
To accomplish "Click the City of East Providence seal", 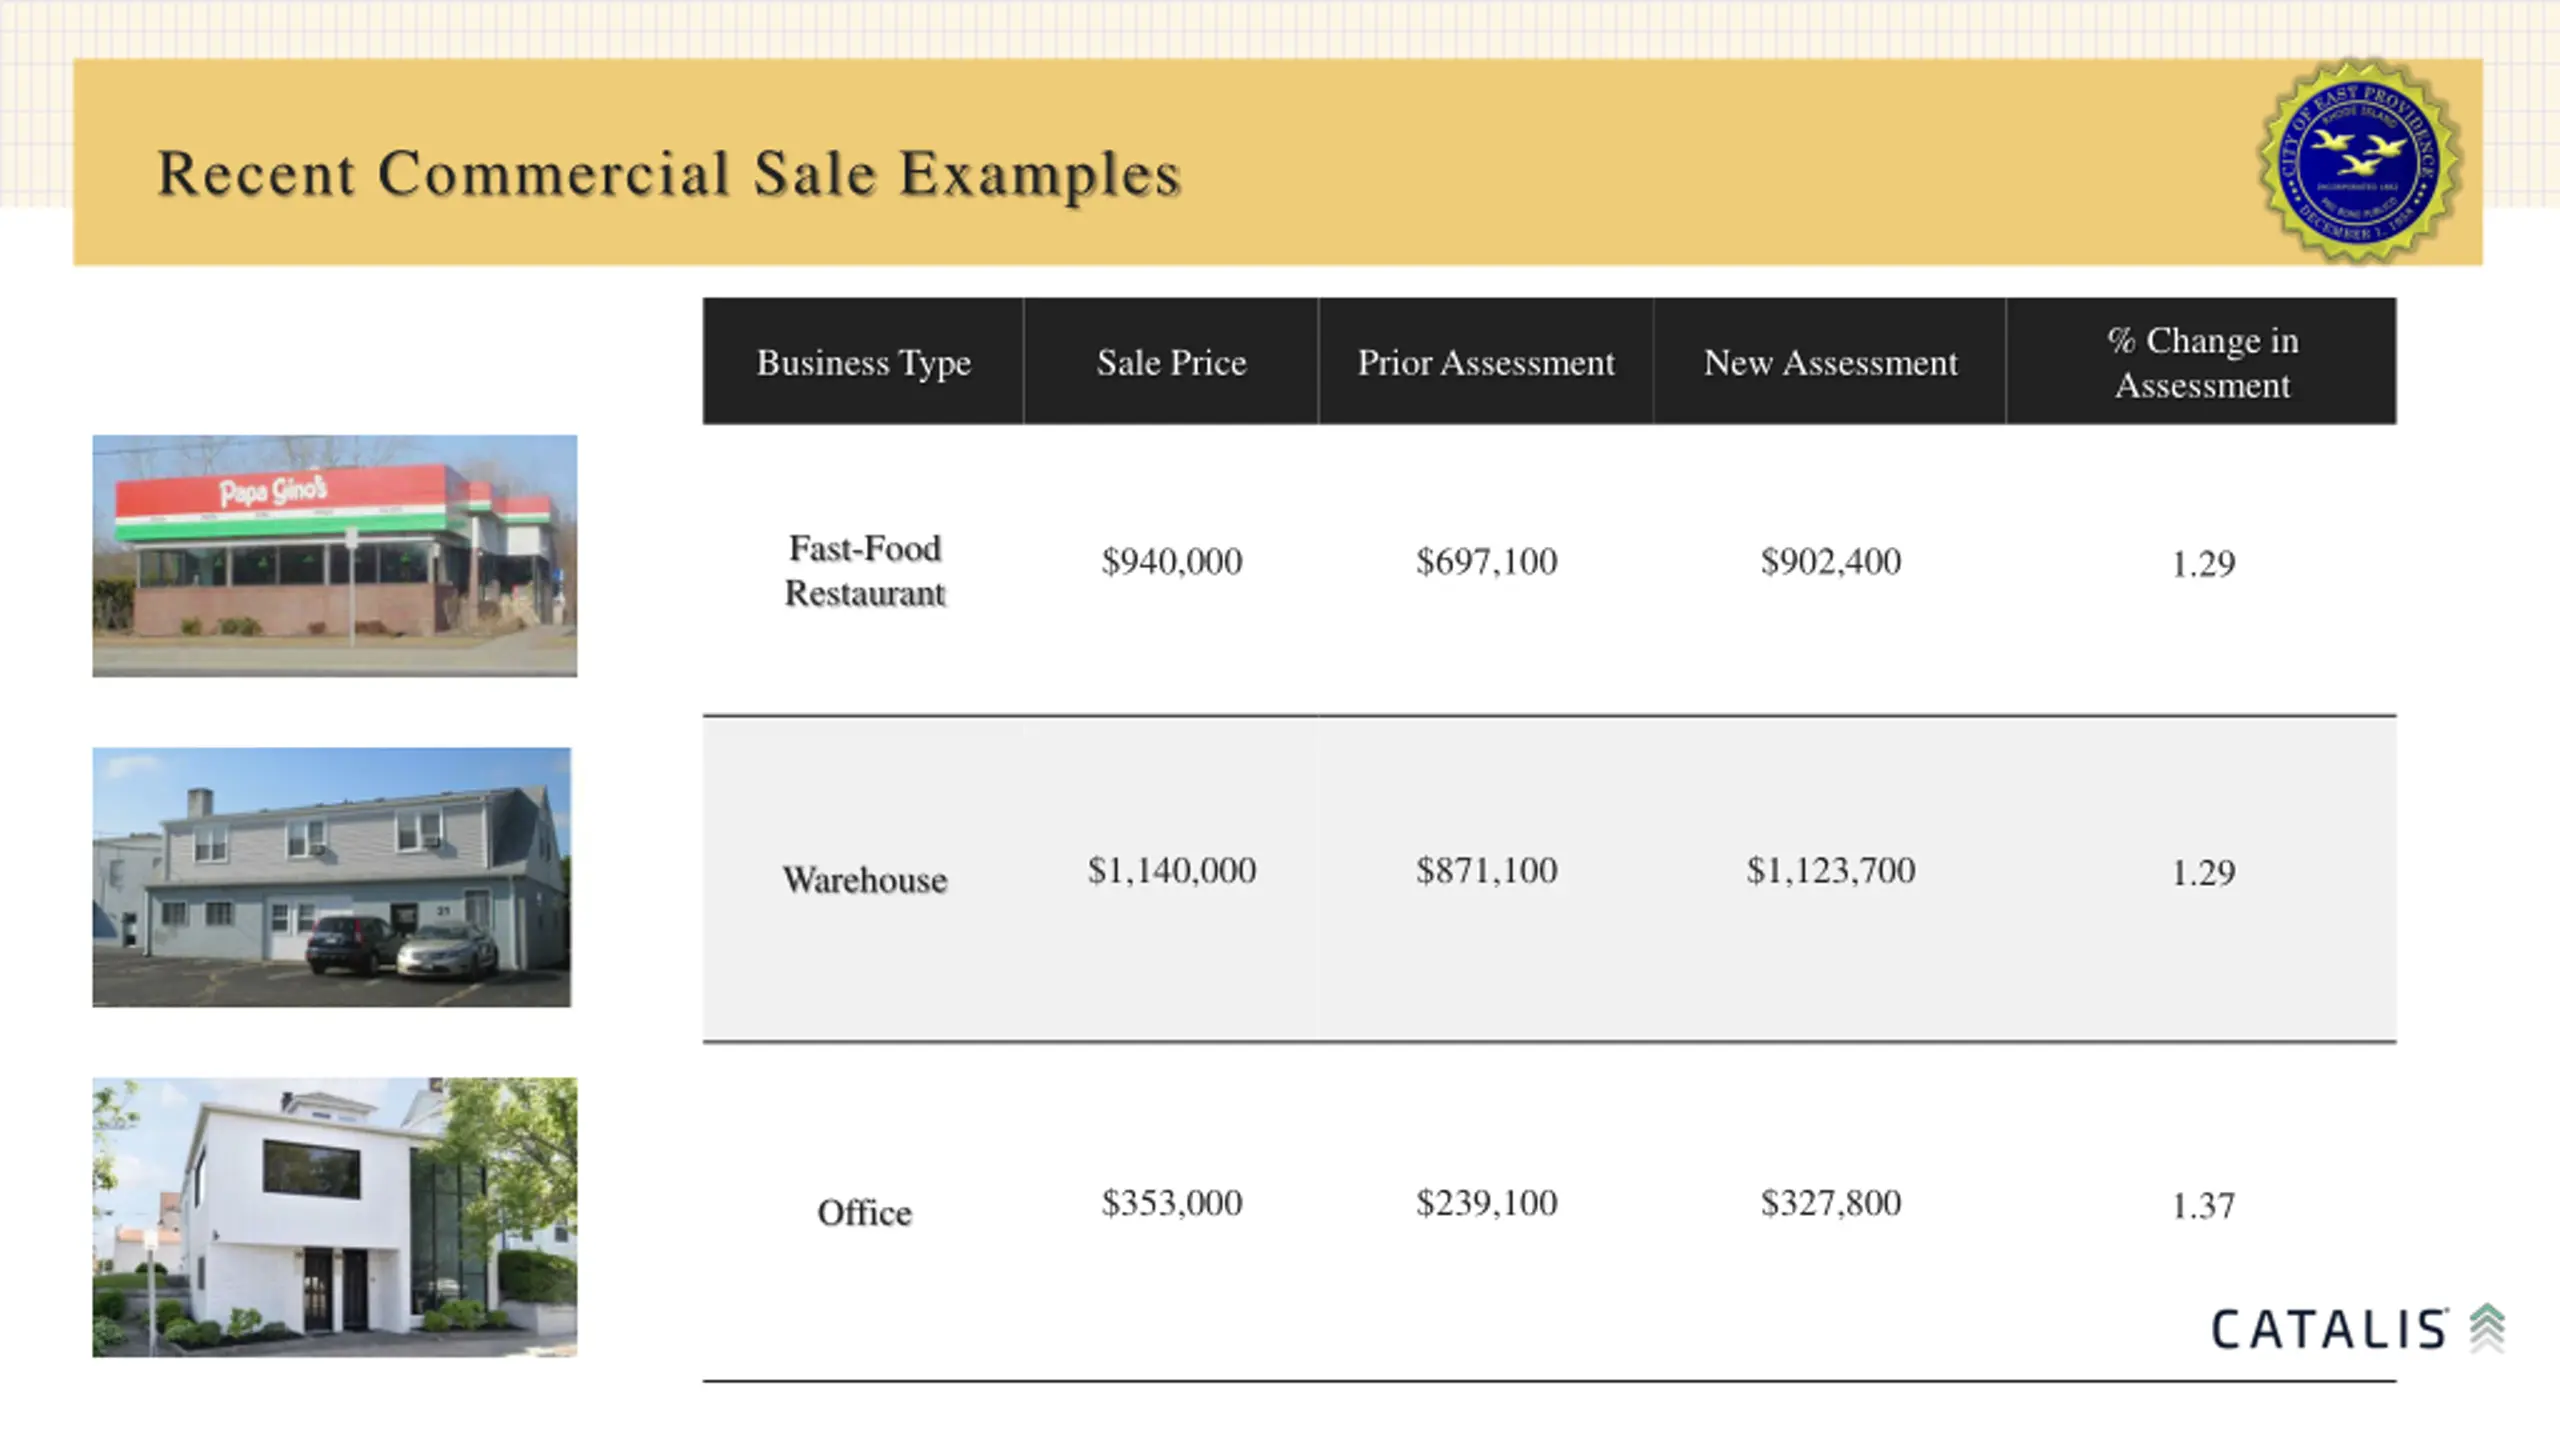I will tap(2361, 163).
